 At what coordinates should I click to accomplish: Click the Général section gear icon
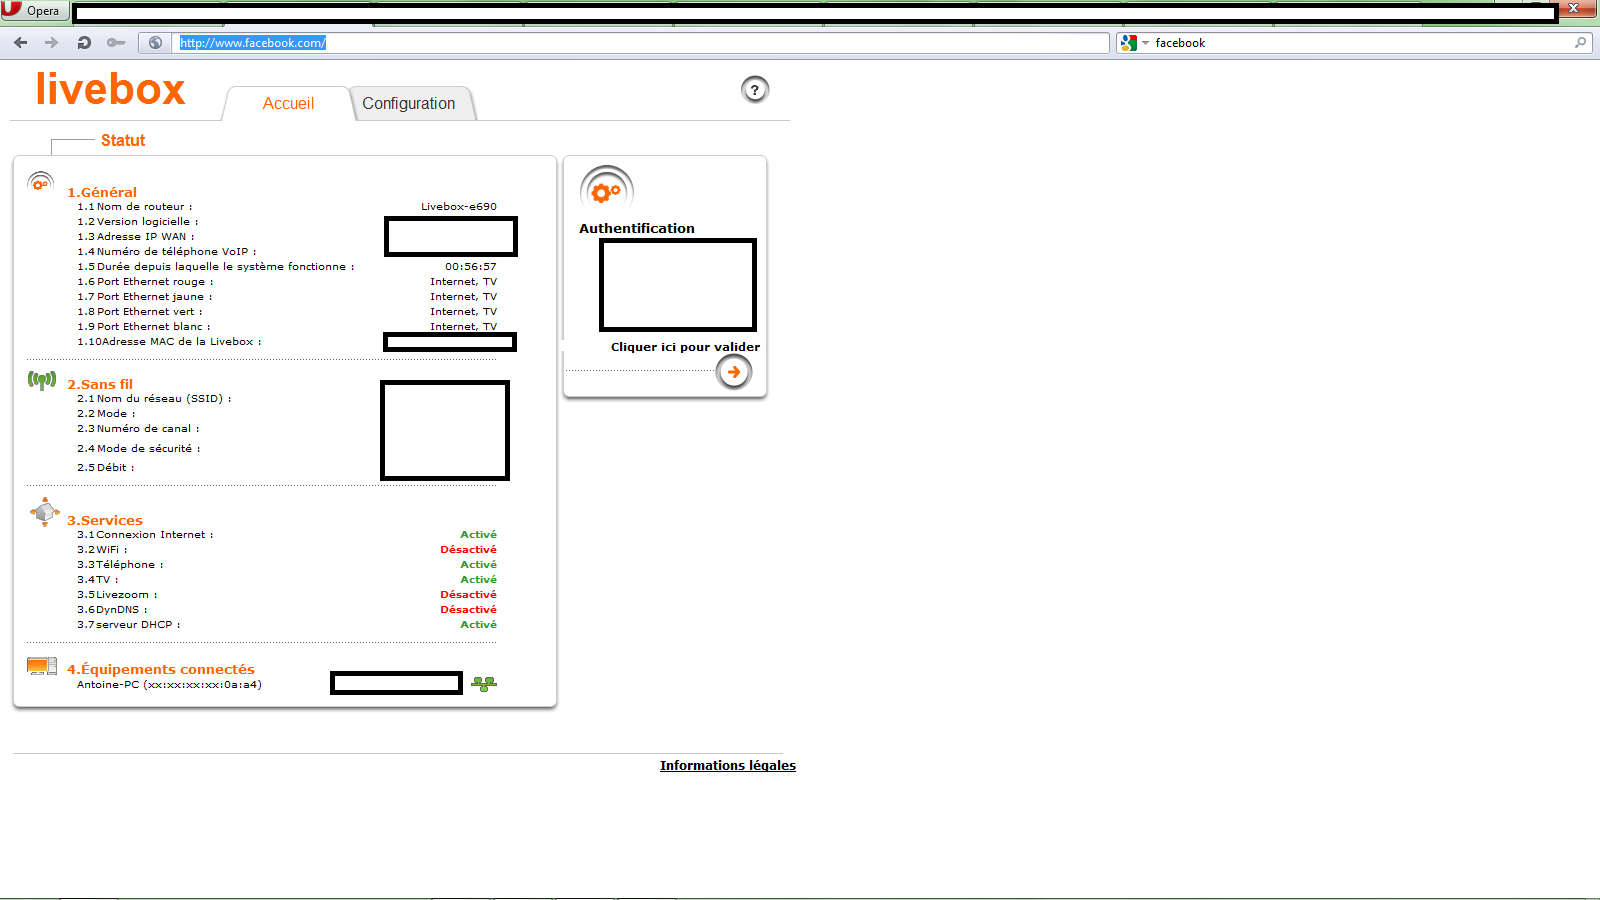click(x=41, y=183)
